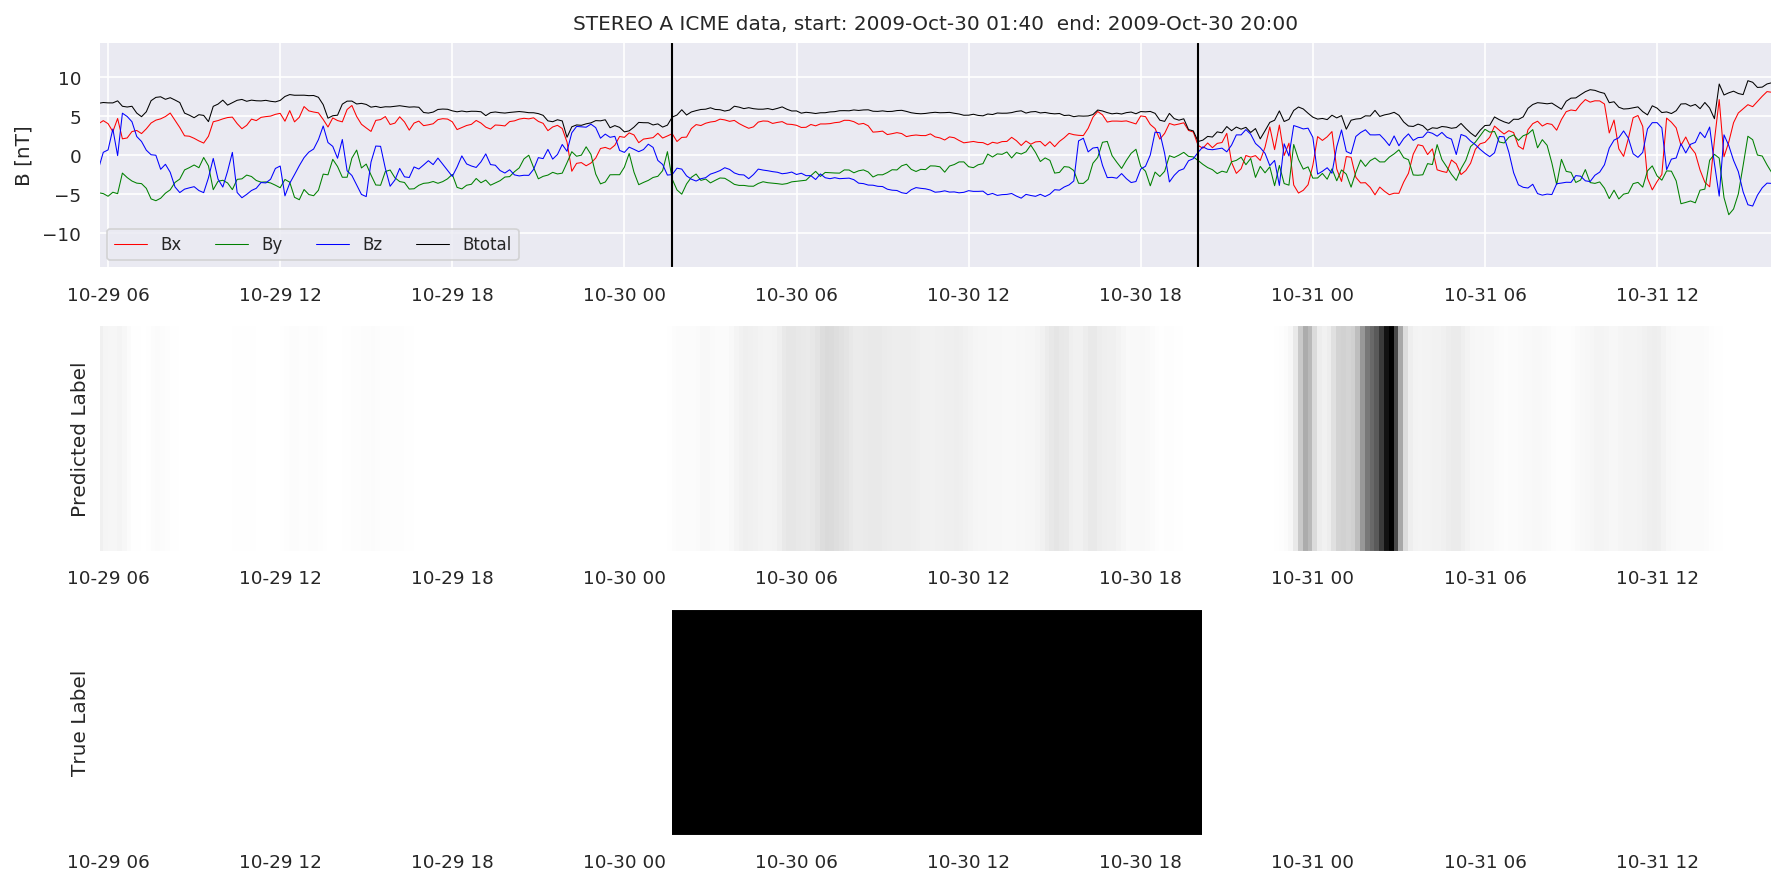
Task: Click the 10-29 06 tick under True Label panel
Action: (x=108, y=862)
